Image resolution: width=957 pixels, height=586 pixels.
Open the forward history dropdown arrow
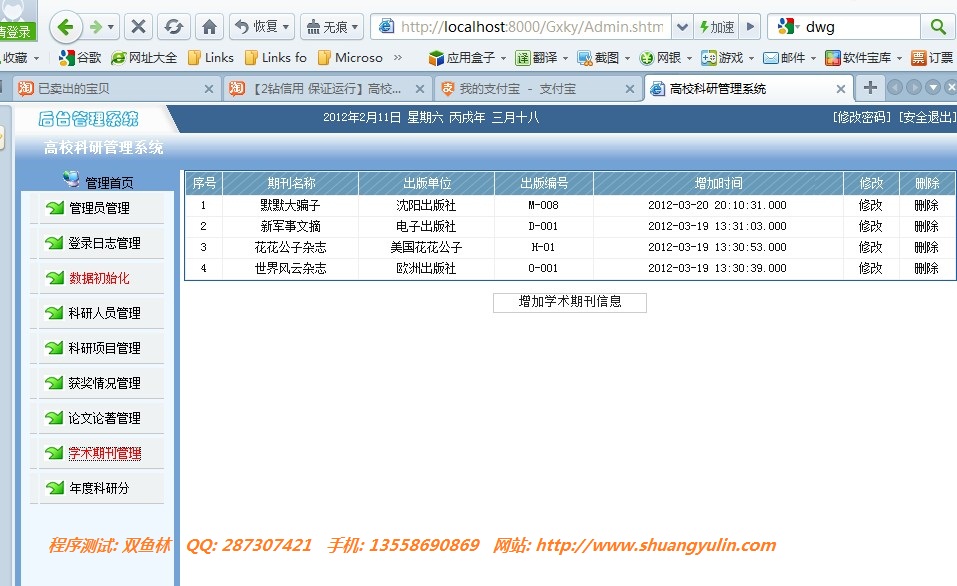pos(111,27)
